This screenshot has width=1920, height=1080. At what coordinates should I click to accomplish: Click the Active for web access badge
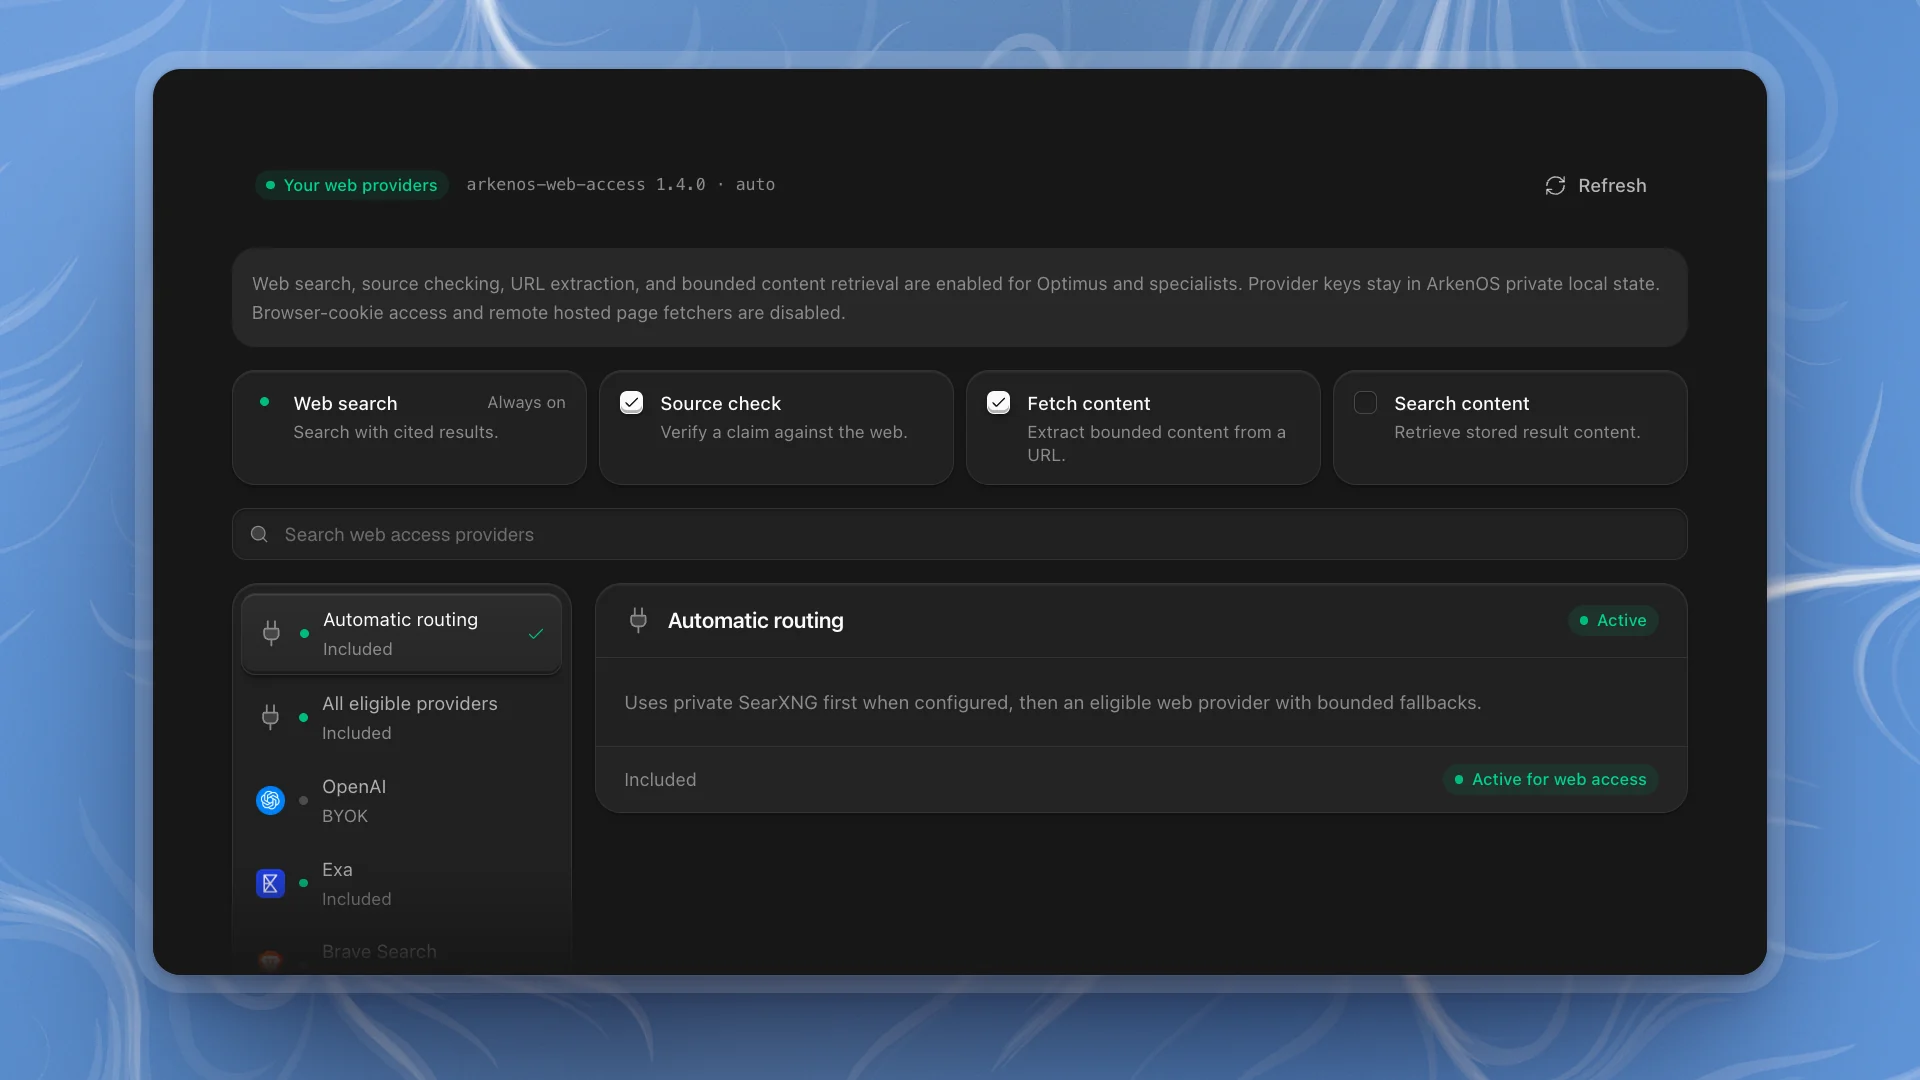point(1550,779)
